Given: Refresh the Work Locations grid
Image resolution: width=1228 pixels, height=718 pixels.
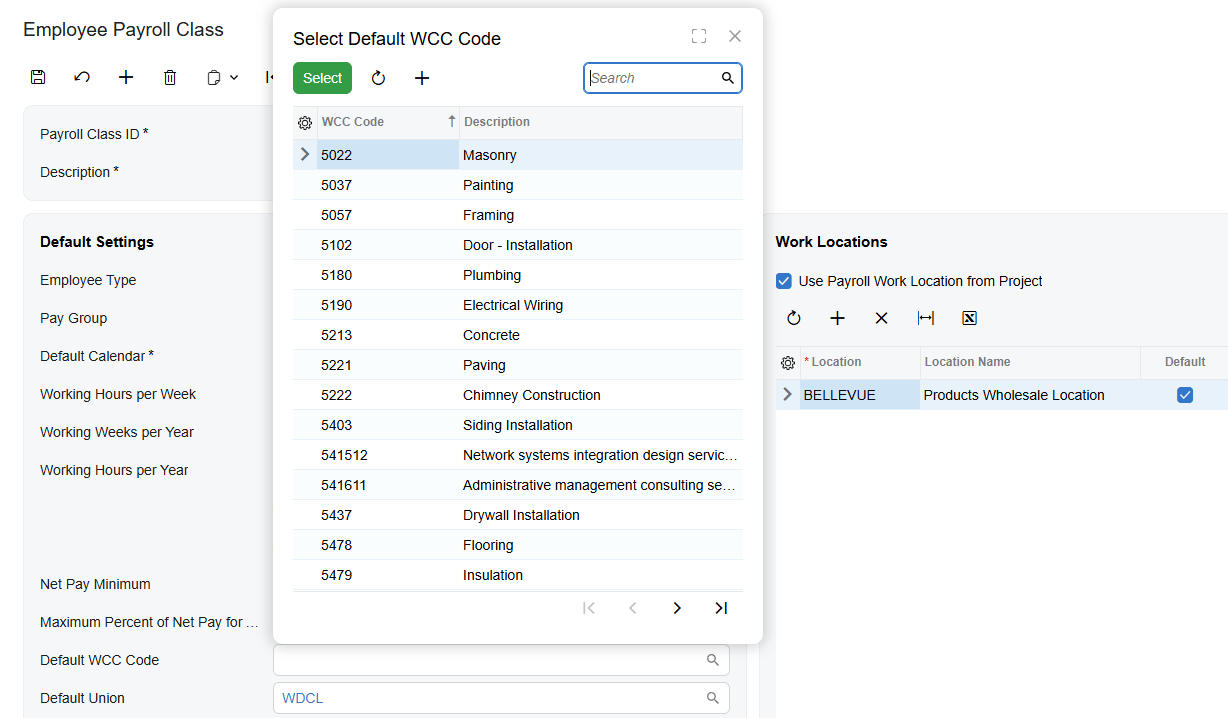Looking at the screenshot, I should 794,318.
